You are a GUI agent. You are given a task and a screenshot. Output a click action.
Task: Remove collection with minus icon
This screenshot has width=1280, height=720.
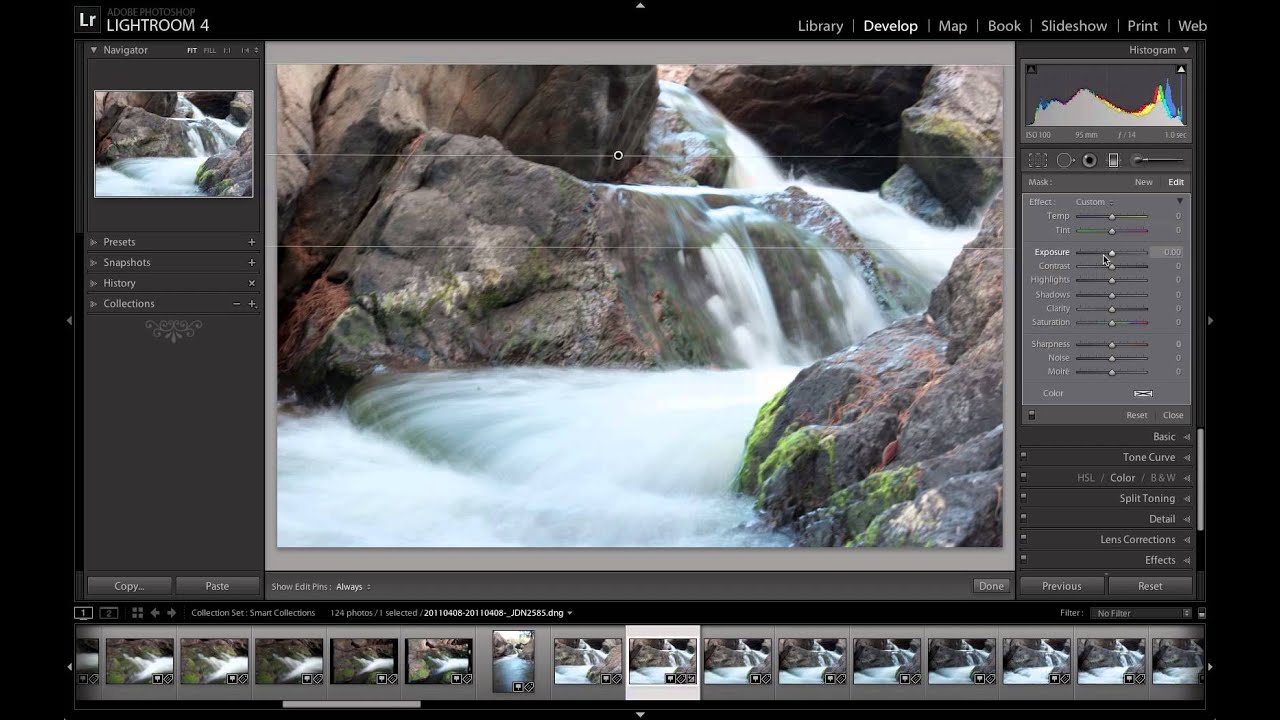(x=236, y=303)
